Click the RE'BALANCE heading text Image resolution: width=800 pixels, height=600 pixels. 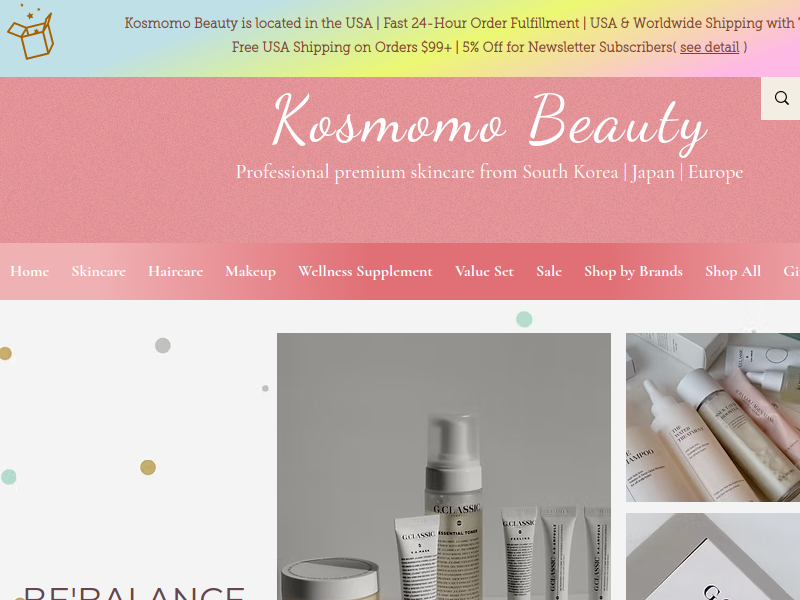pos(134,593)
